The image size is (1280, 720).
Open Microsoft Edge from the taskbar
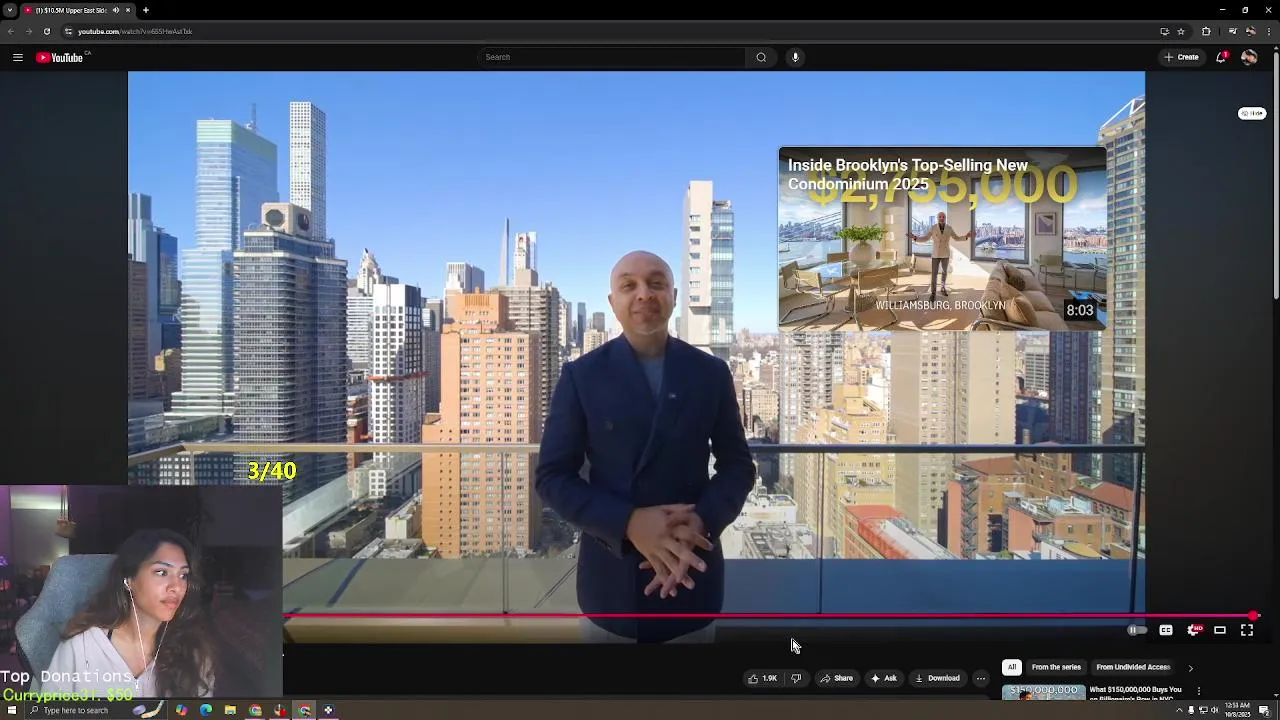click(205, 710)
